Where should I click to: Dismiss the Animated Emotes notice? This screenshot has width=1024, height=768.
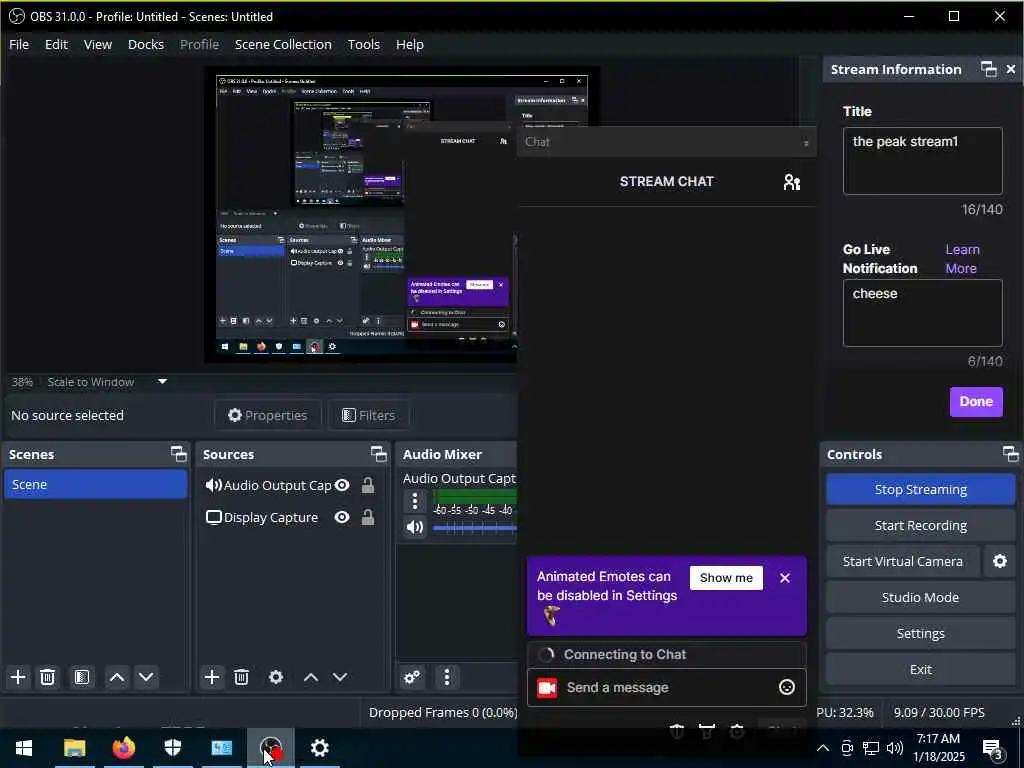785,578
